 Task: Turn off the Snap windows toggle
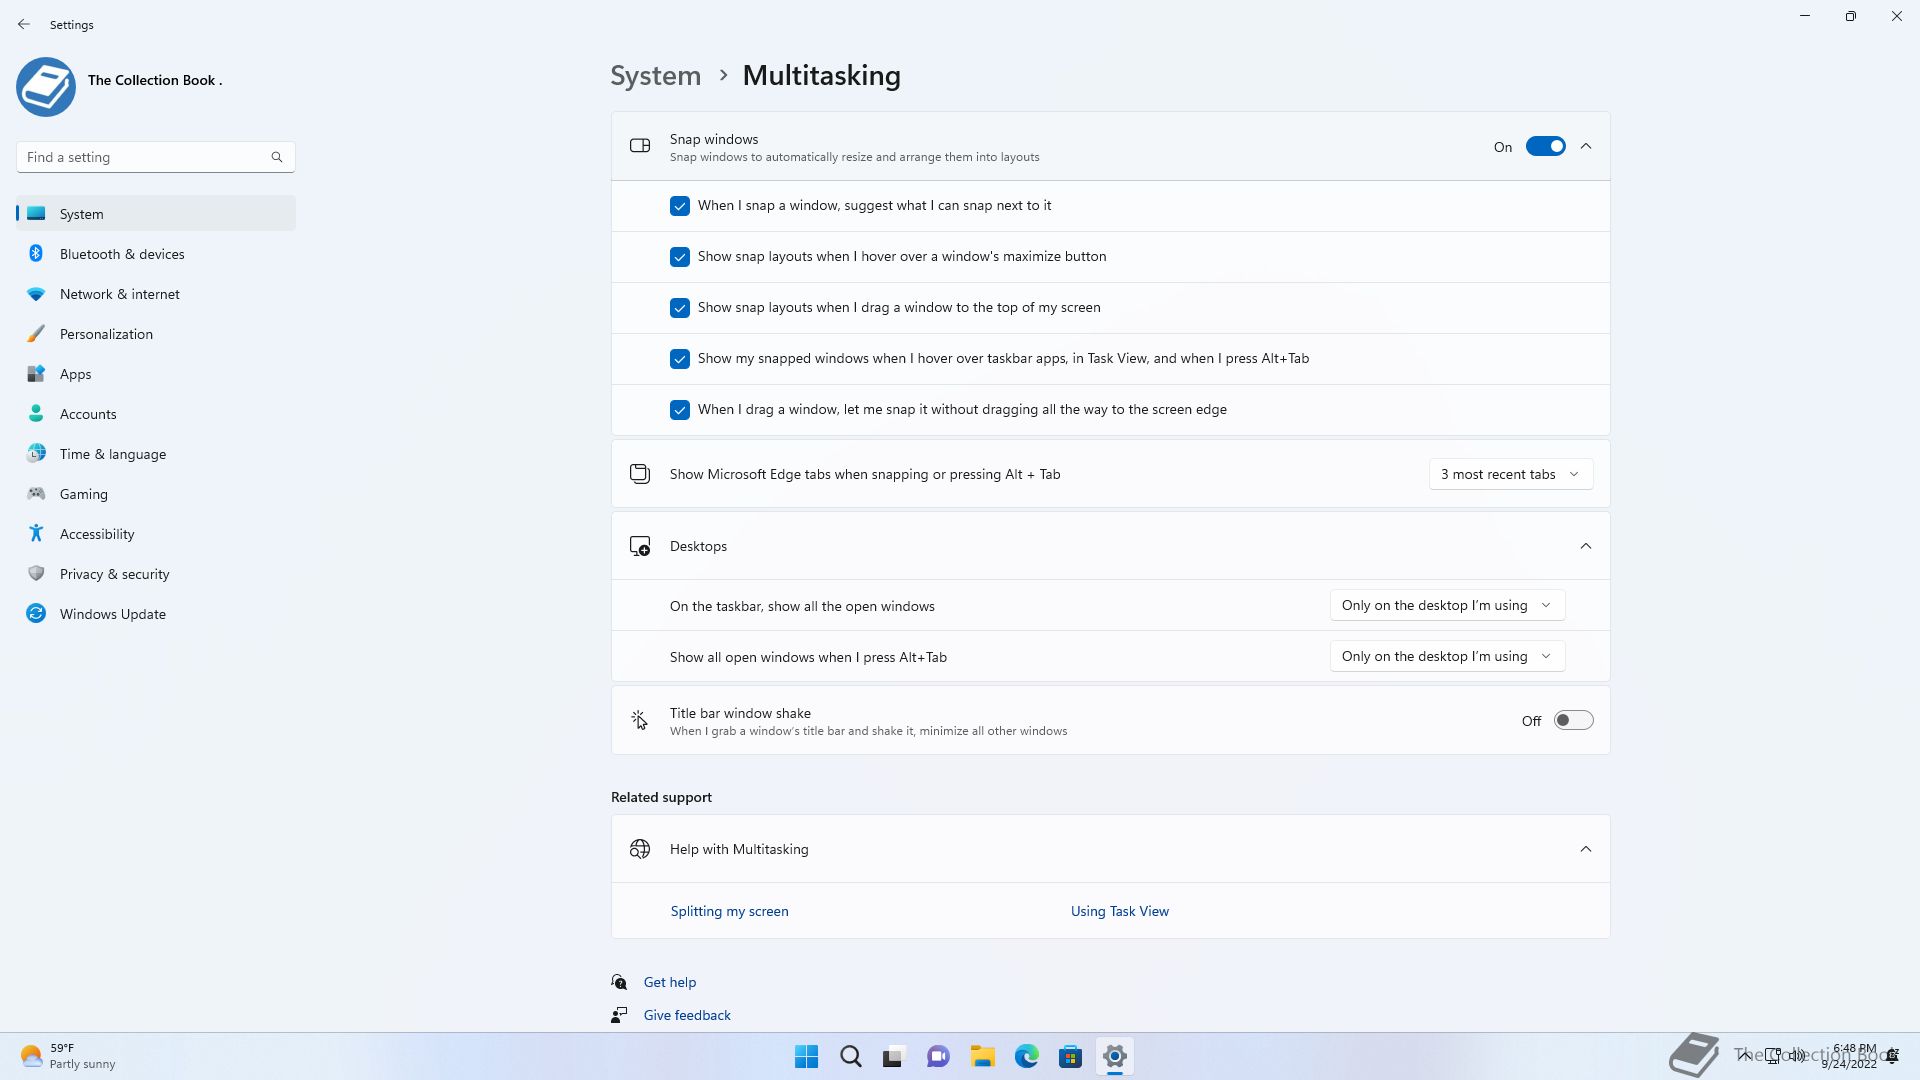[x=1545, y=147]
